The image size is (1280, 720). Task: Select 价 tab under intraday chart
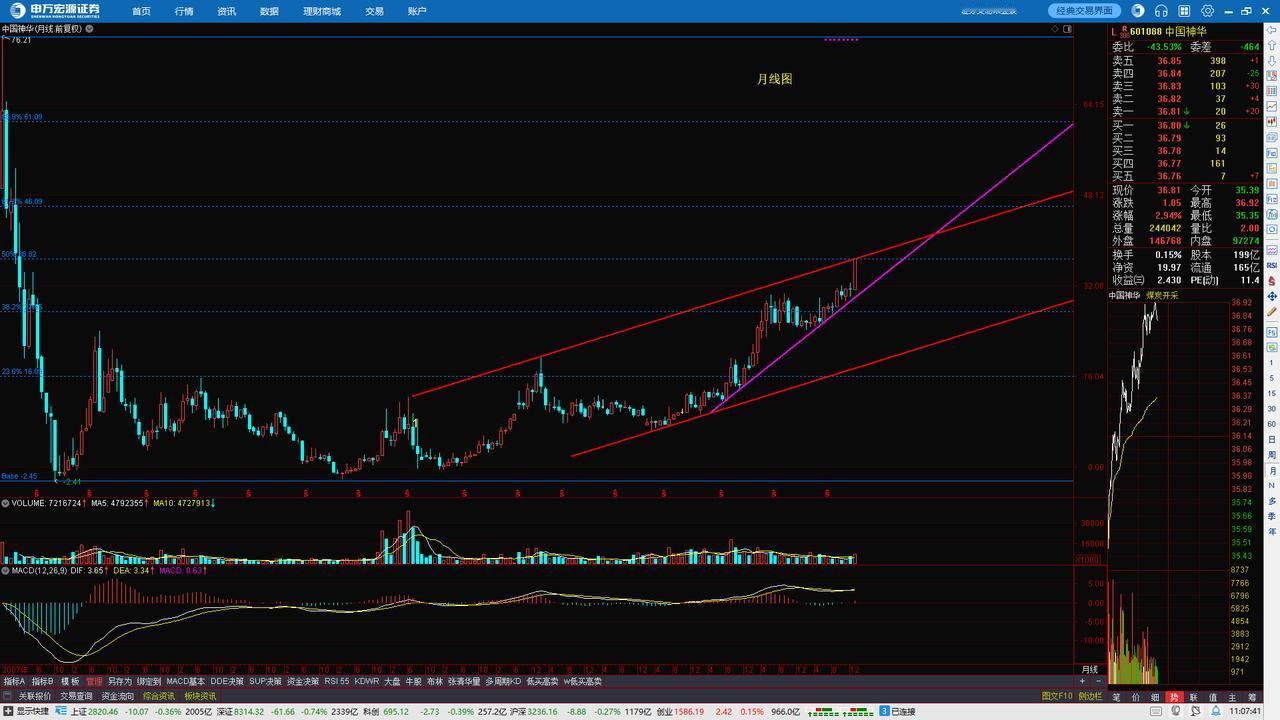(1136, 697)
